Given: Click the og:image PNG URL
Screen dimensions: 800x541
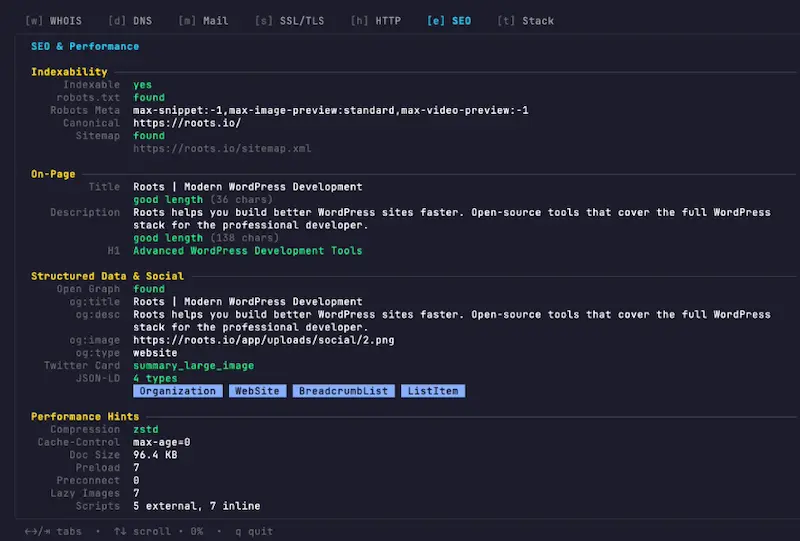Looking at the screenshot, I should 264,340.
